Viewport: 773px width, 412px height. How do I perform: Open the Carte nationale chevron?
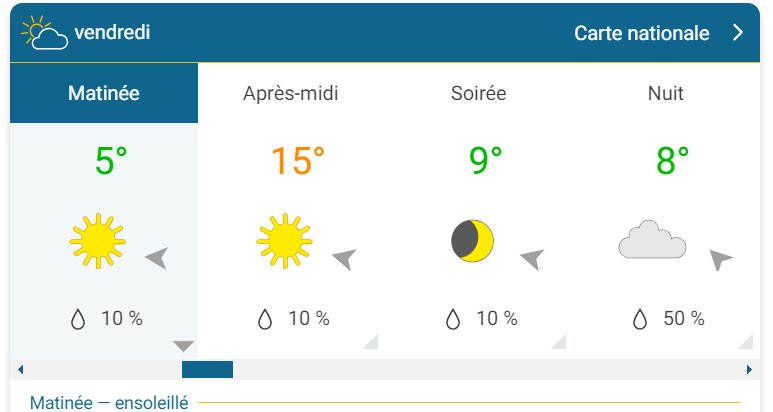tap(738, 33)
